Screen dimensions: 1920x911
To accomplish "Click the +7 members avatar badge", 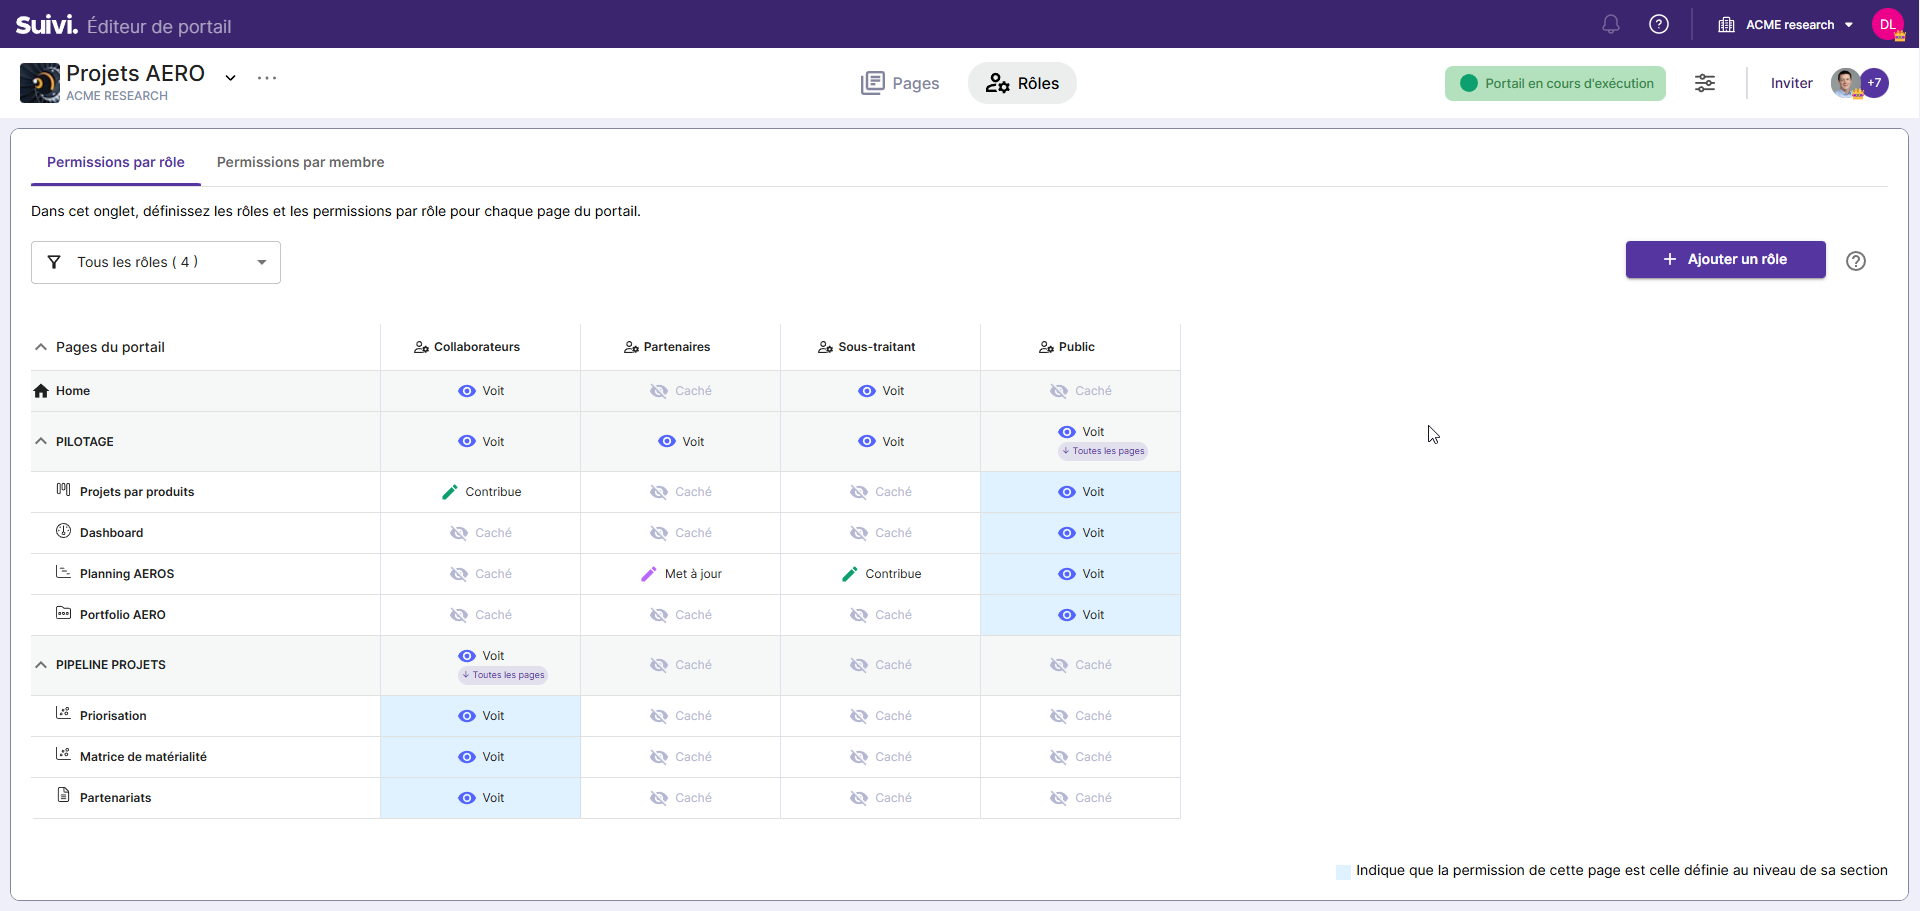I will 1875,83.
